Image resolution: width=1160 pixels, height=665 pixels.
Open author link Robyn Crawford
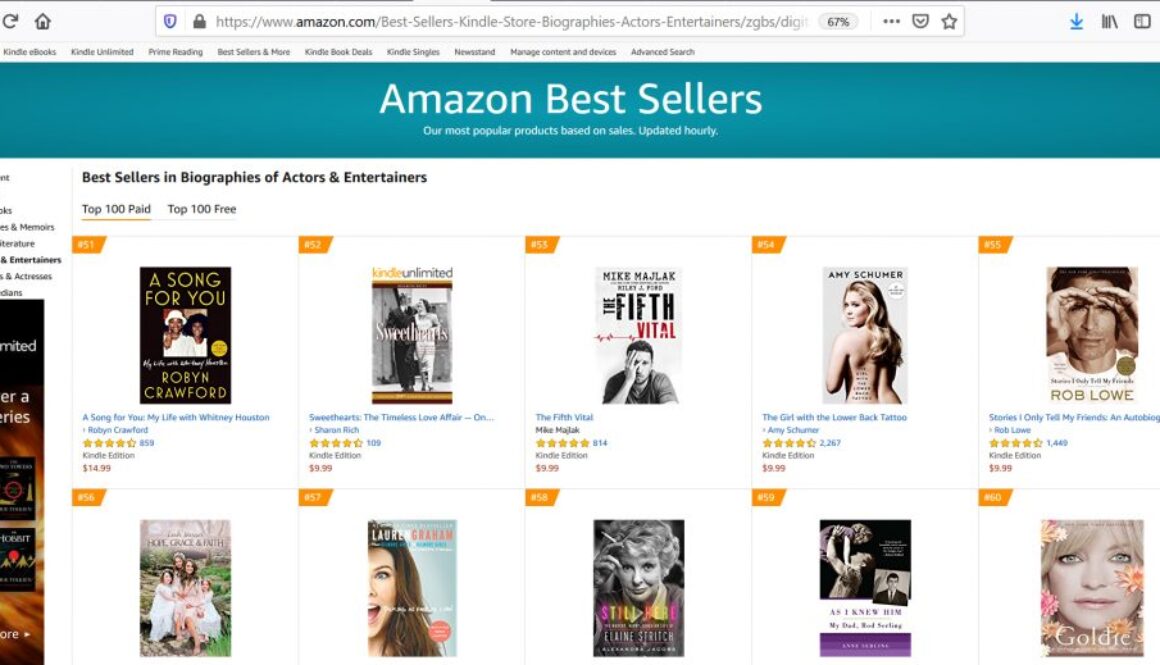point(117,430)
